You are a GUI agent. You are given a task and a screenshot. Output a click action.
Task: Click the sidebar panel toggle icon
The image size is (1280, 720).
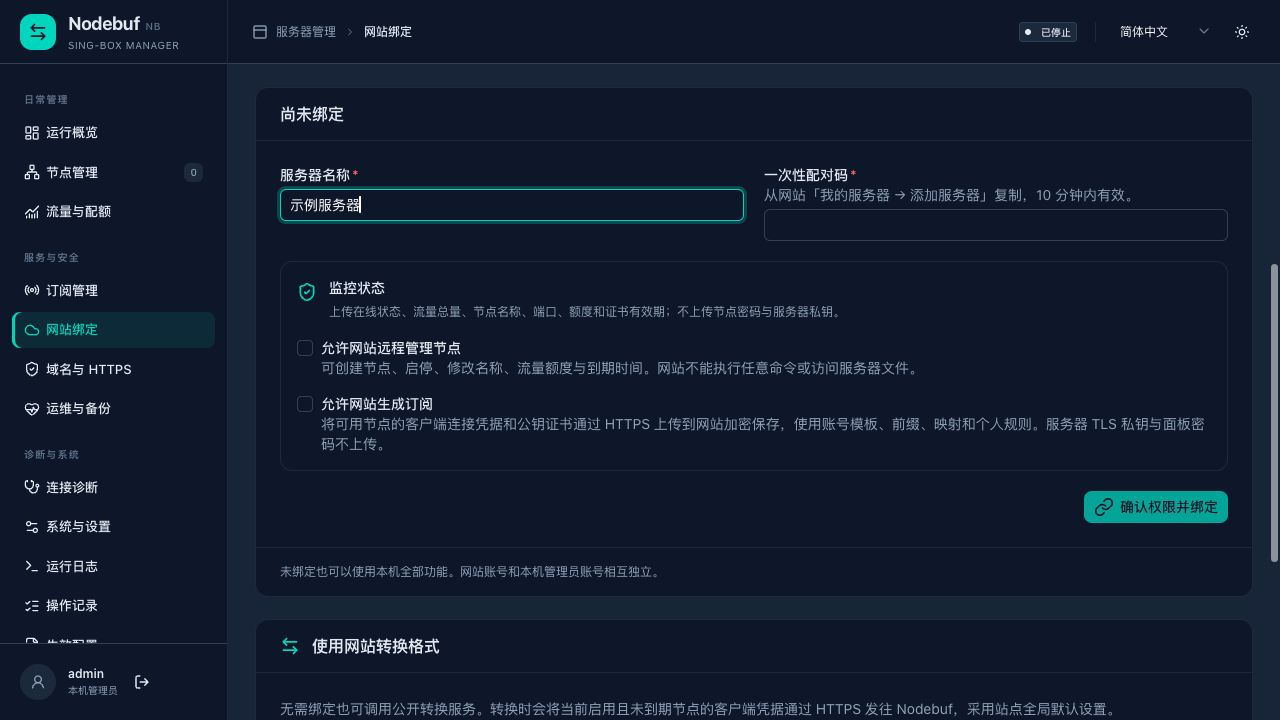260,32
